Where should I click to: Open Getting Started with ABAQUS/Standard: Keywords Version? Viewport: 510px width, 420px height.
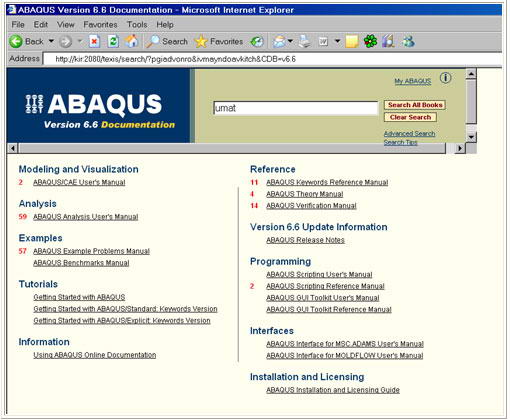125,309
